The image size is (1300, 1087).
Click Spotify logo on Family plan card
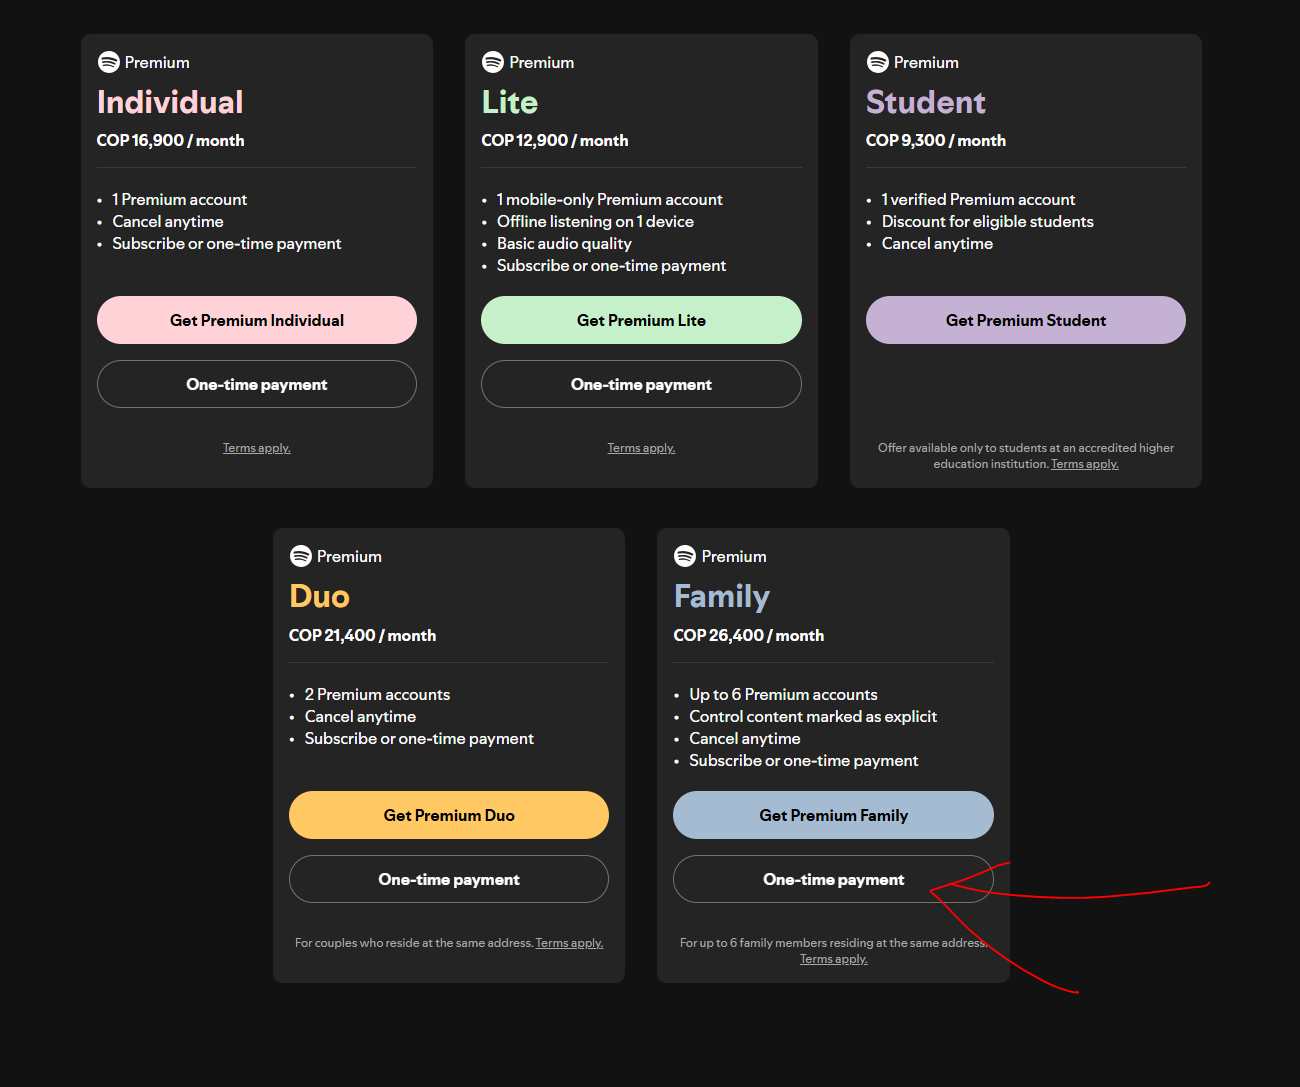684,556
